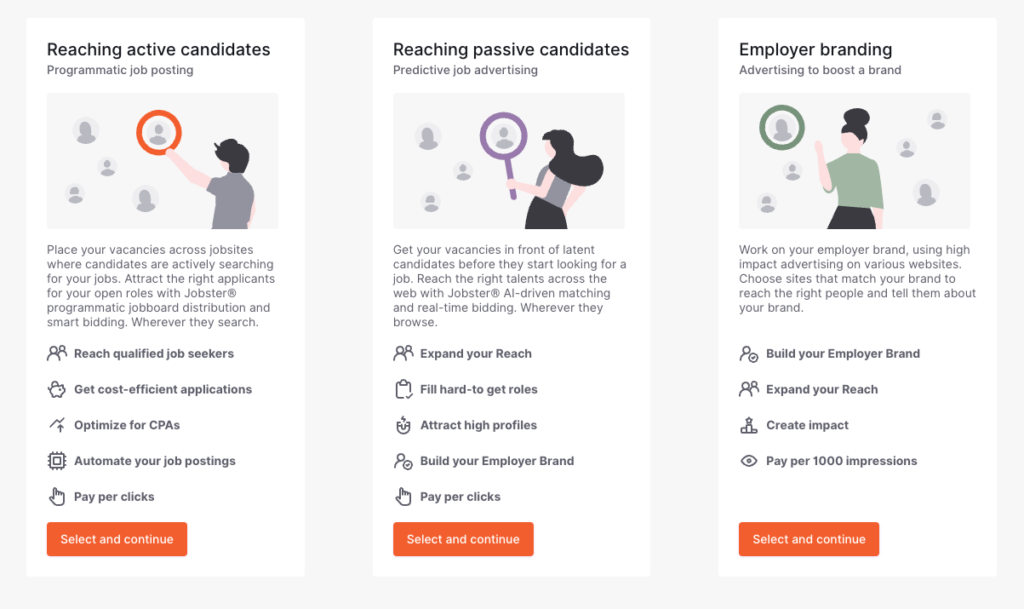Click the hand pointer icon in active candidates card

point(57,497)
